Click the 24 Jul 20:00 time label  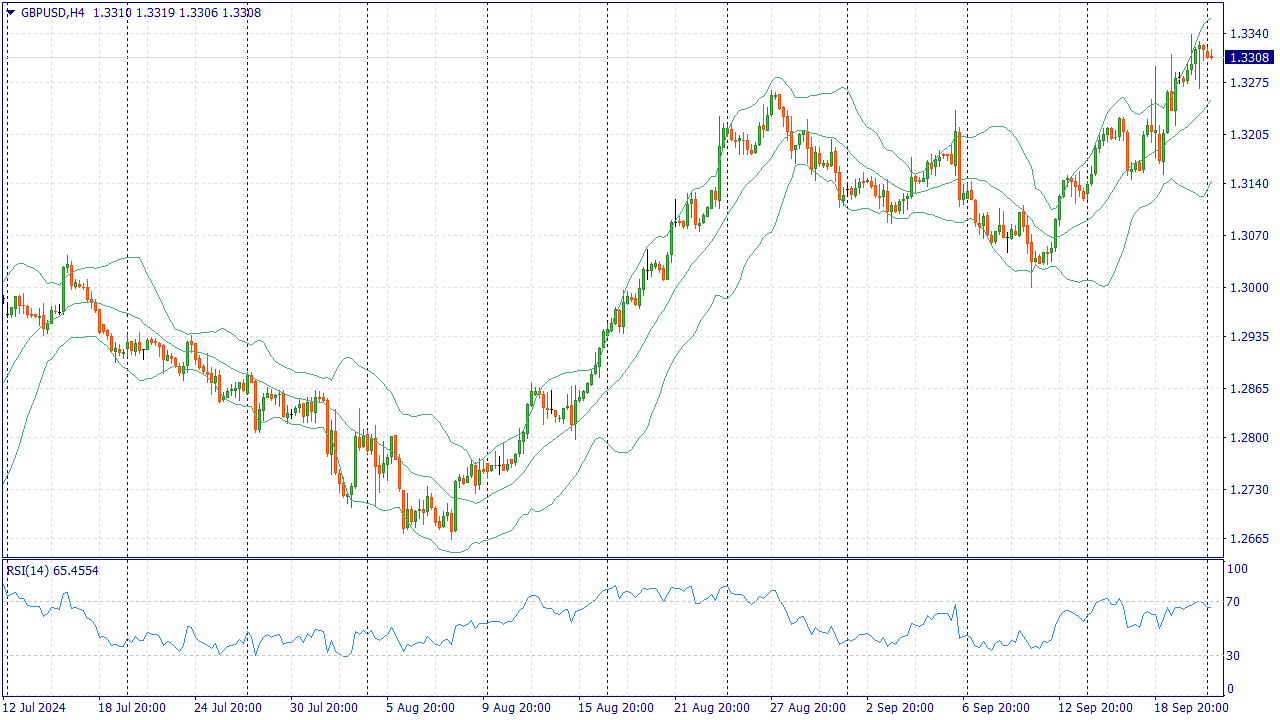(227, 708)
